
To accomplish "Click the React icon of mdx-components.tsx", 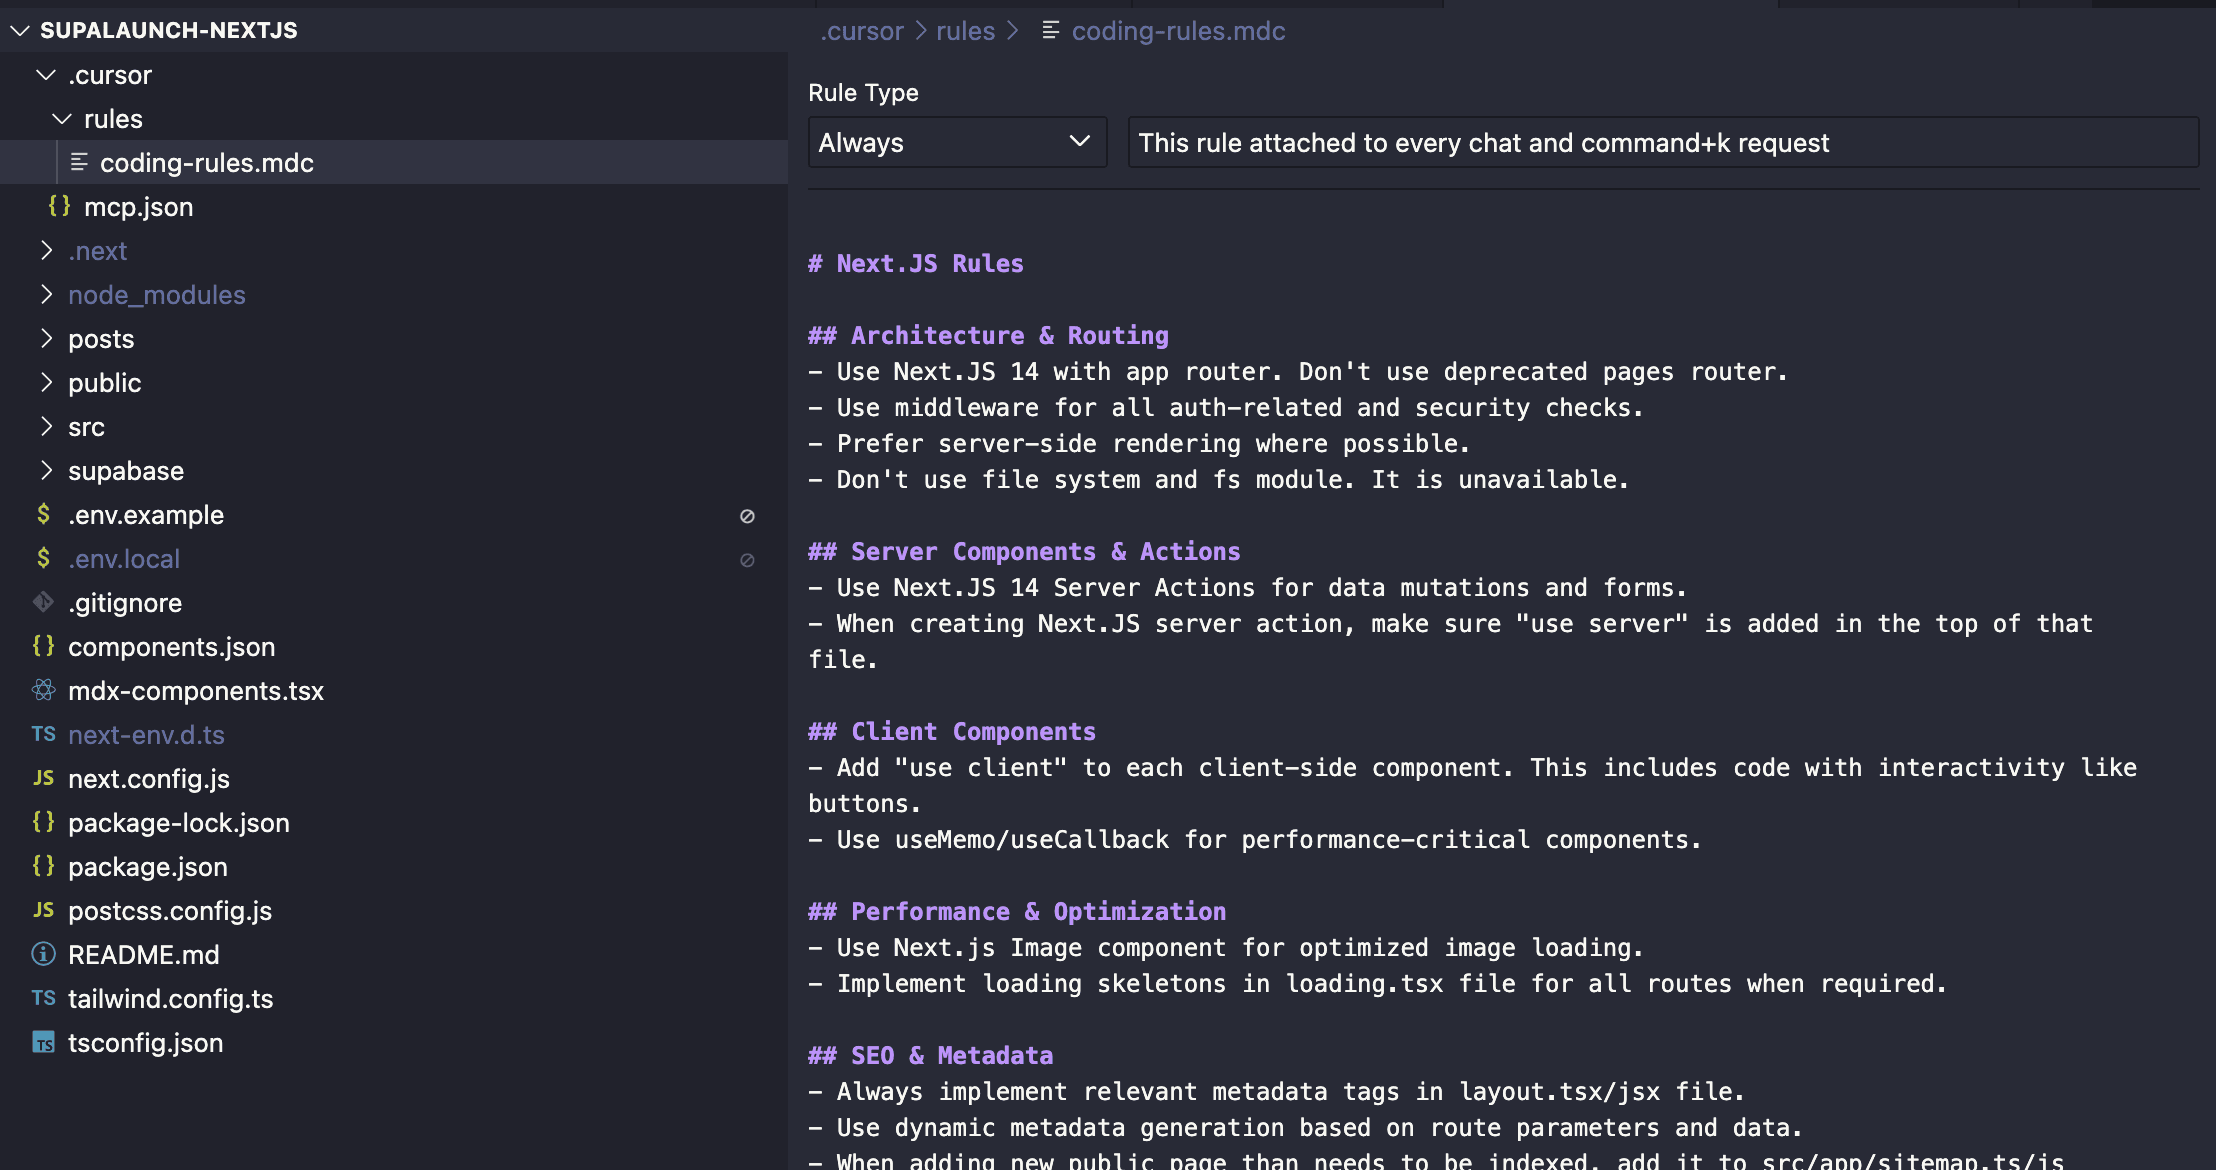I will [x=43, y=690].
